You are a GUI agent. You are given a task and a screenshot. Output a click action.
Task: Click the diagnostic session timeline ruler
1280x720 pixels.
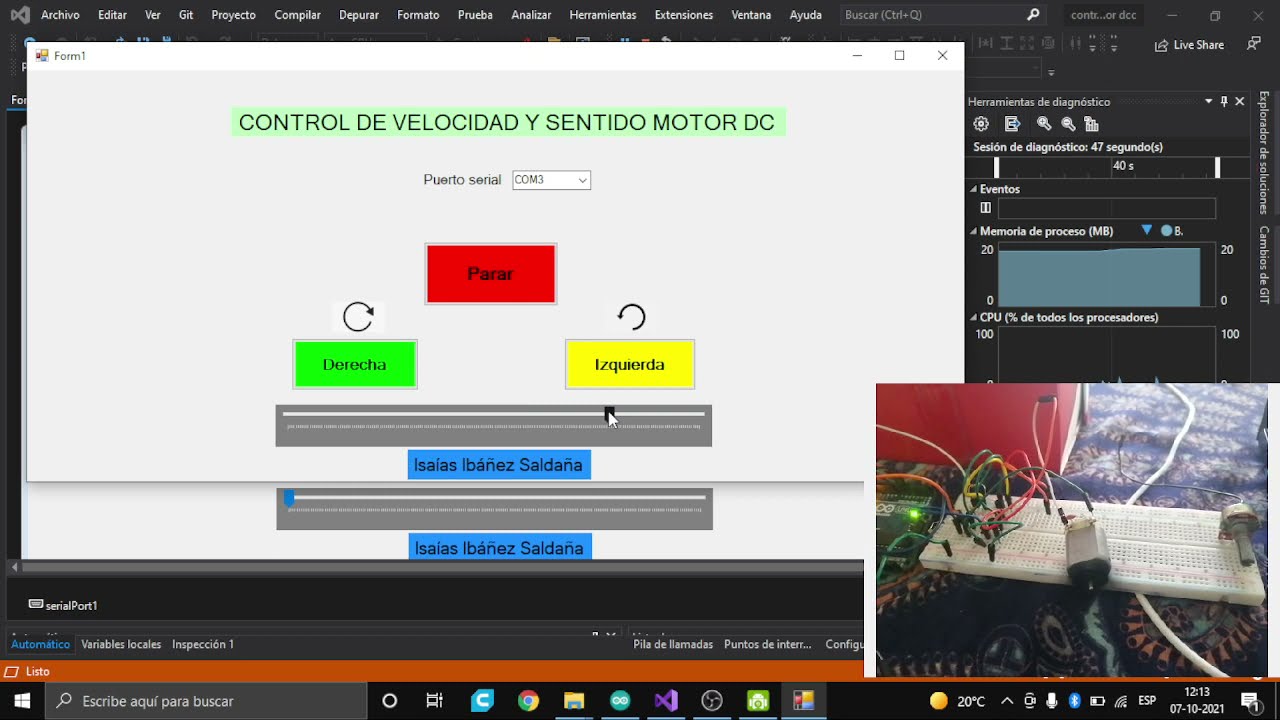click(1106, 167)
